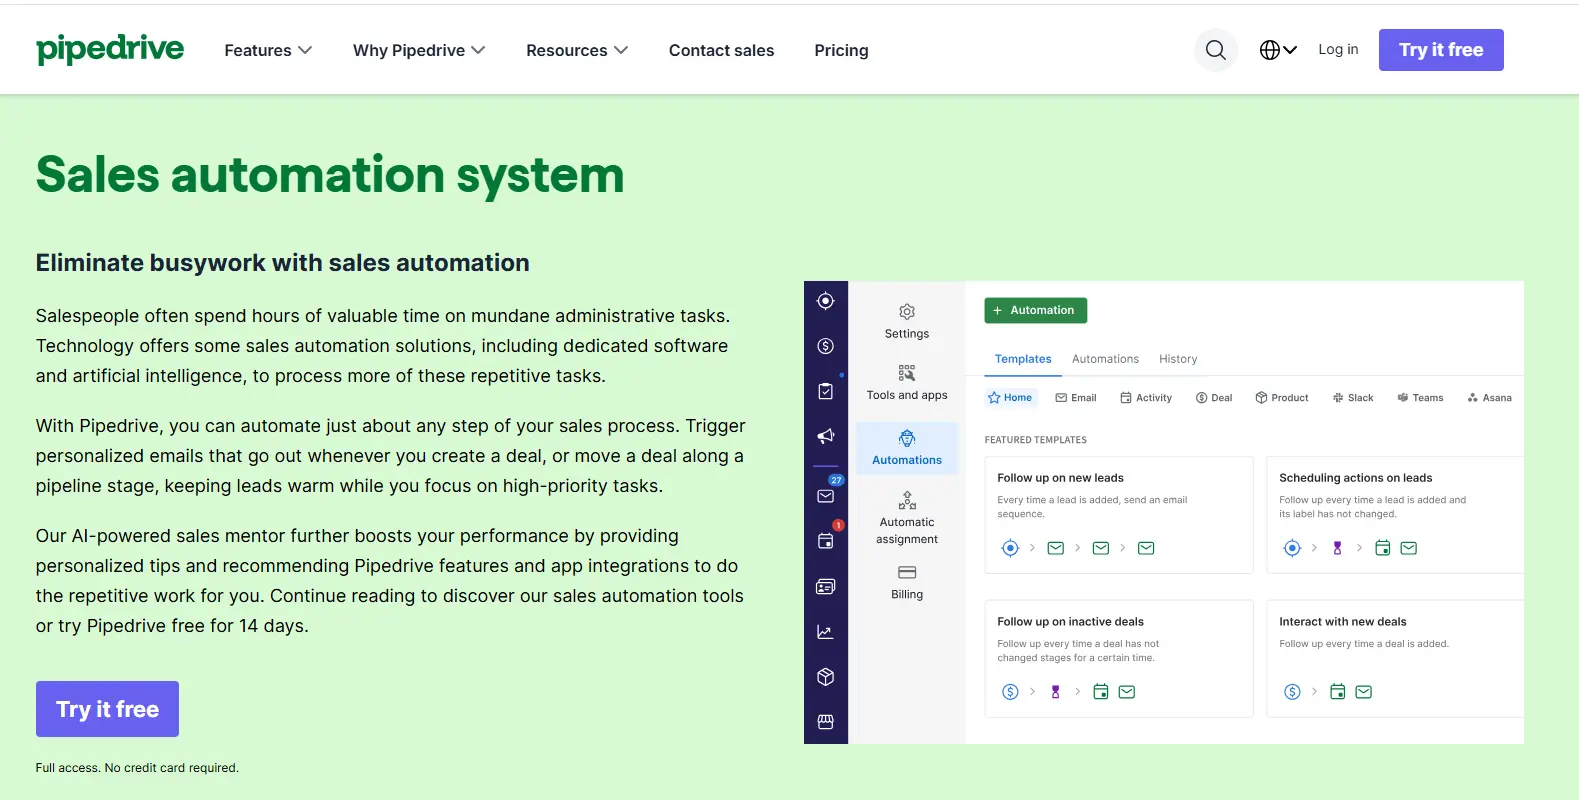Viewport: 1579px width, 800px height.
Task: Switch to the Templates tab
Action: tap(1023, 359)
